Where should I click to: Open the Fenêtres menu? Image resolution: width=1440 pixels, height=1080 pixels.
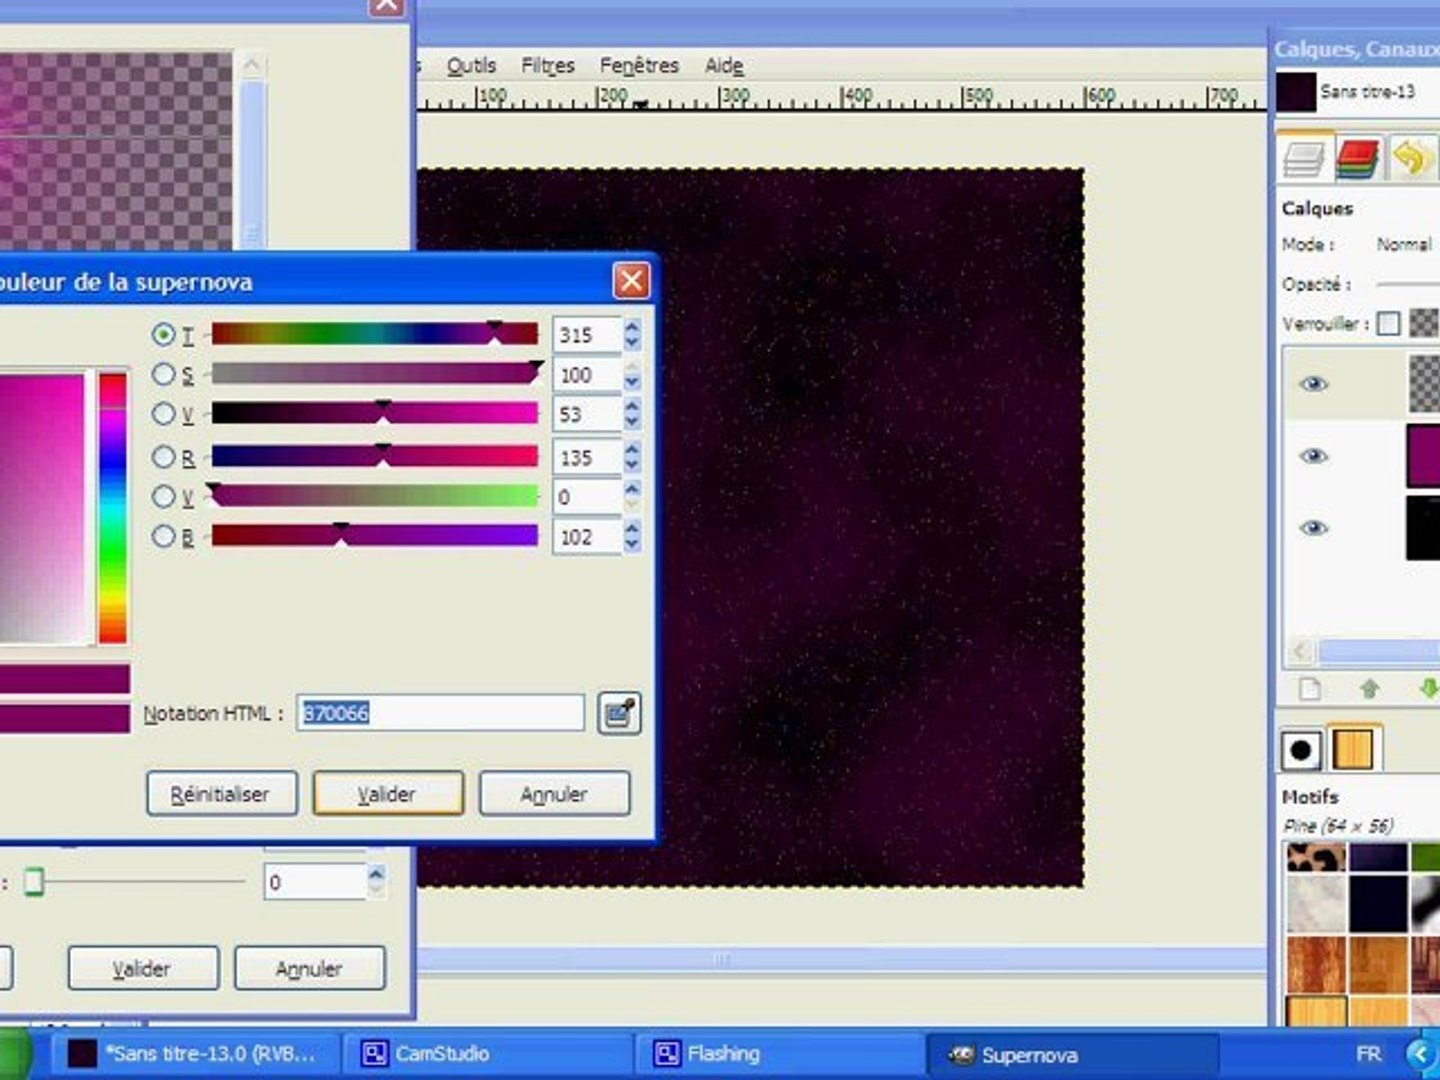coord(639,65)
